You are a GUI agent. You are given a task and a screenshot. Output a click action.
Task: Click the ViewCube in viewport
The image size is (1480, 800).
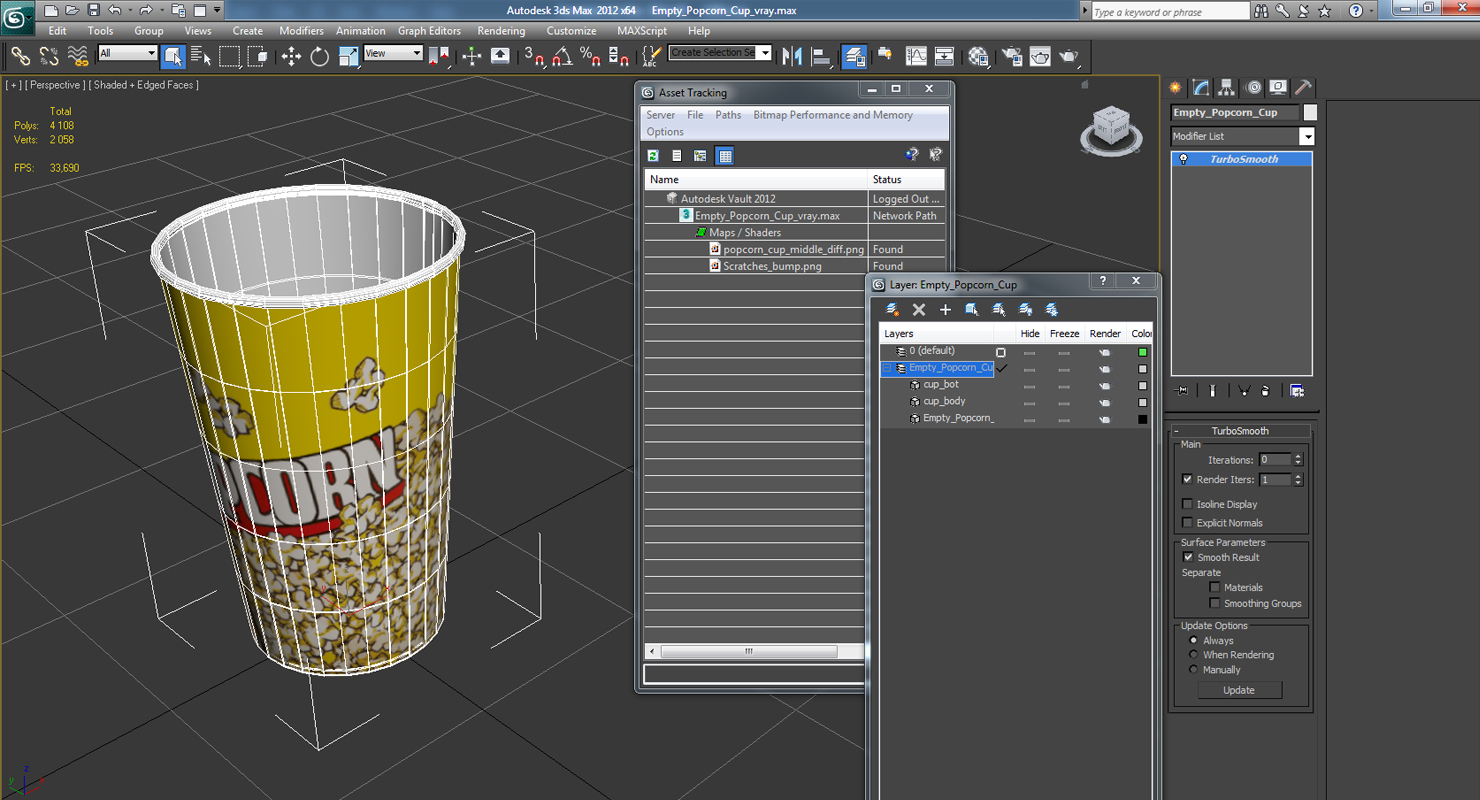(1111, 129)
